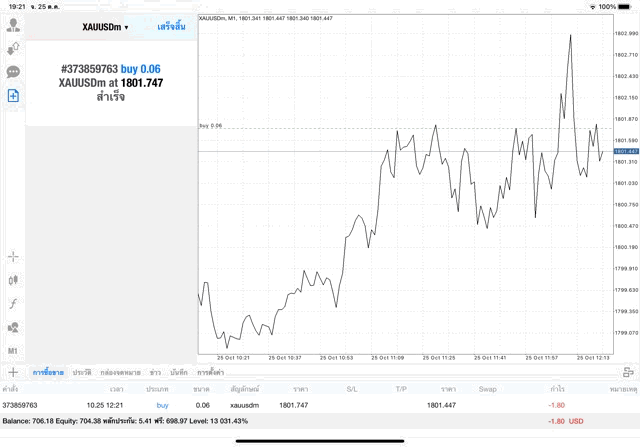
Task: Open the trade arrows icon in sidebar
Action: (13, 49)
